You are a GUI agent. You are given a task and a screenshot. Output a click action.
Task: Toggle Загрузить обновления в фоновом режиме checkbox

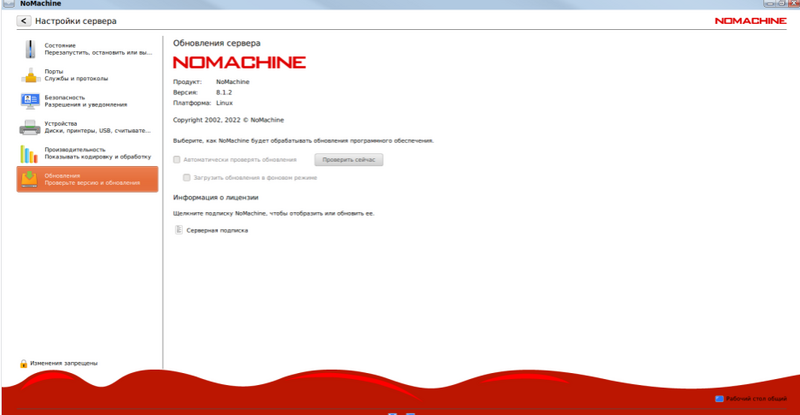187,178
